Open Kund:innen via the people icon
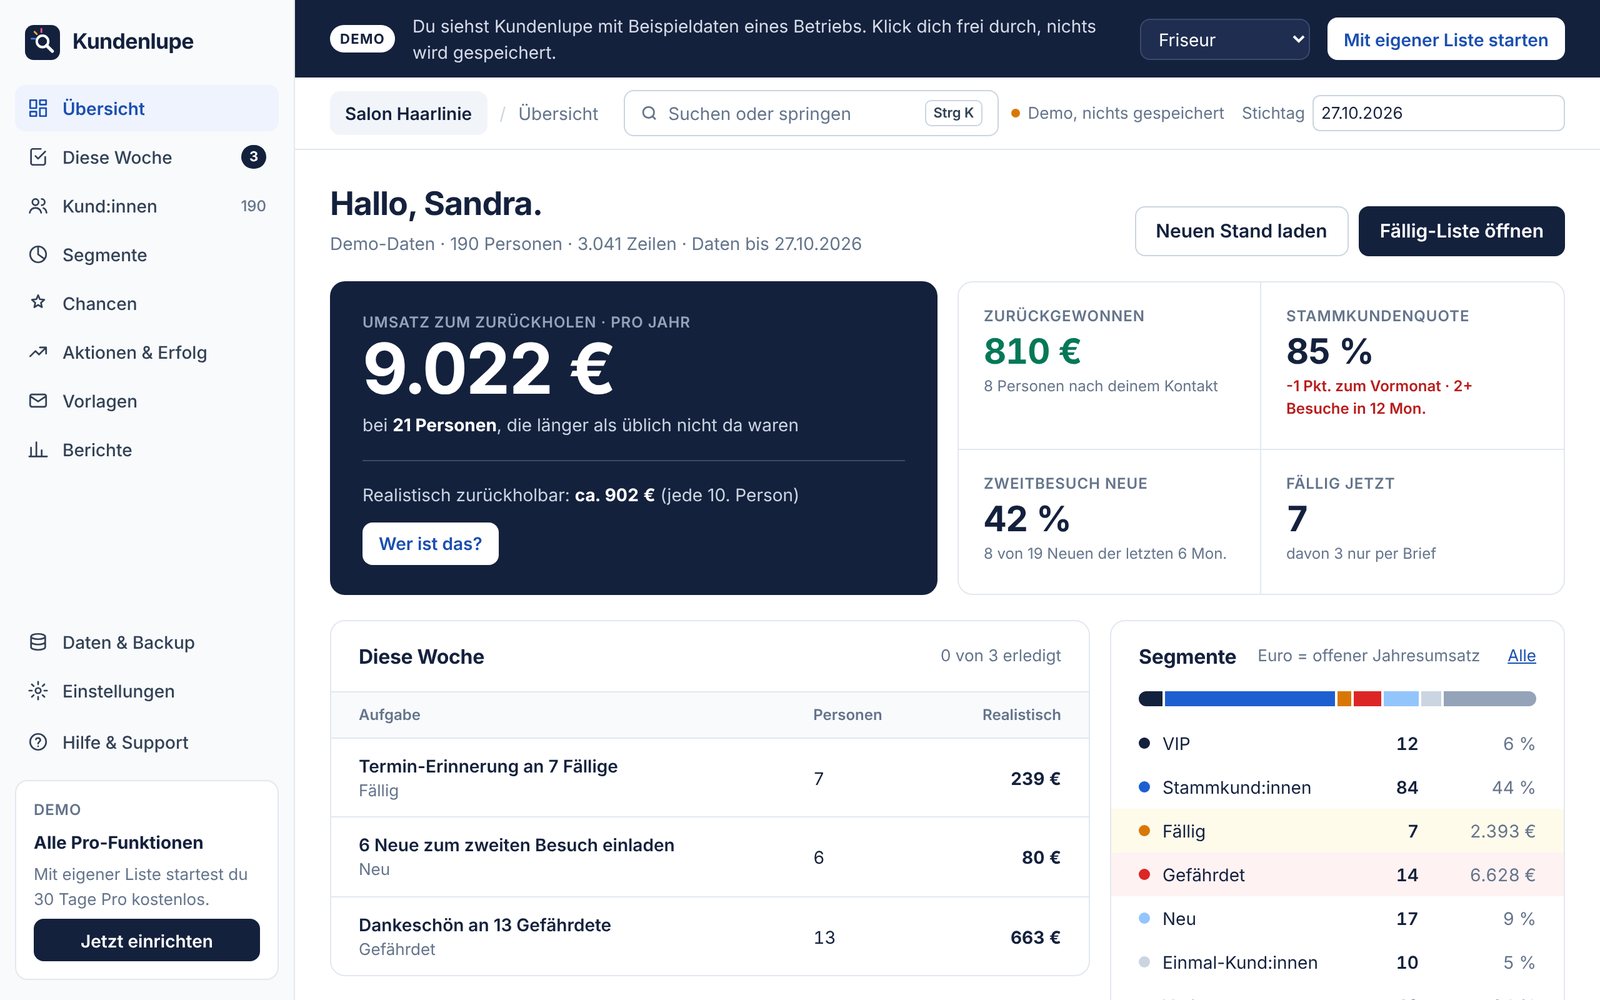 38,206
